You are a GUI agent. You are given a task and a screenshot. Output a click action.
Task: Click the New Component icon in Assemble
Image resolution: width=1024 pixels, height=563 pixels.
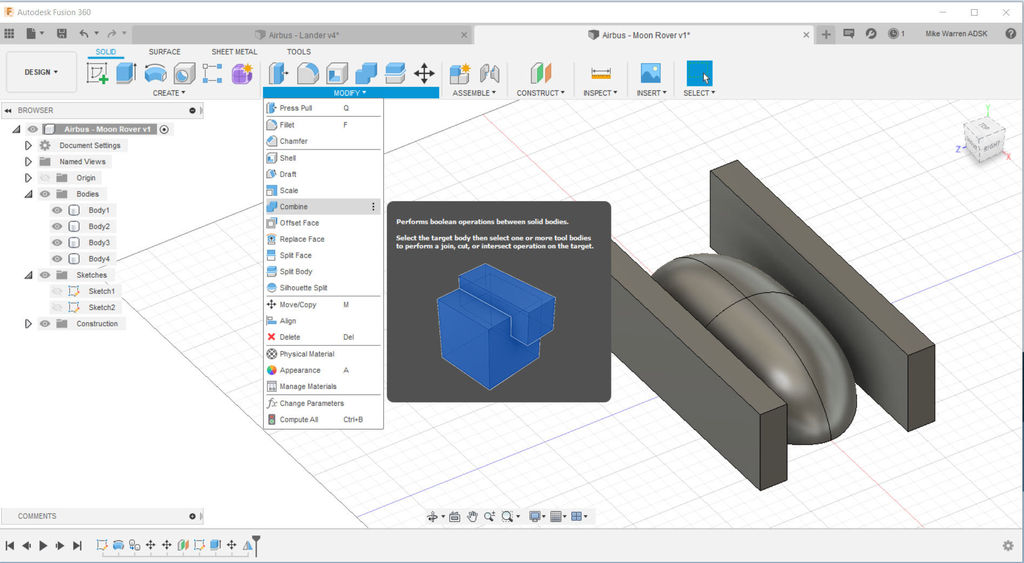click(460, 73)
